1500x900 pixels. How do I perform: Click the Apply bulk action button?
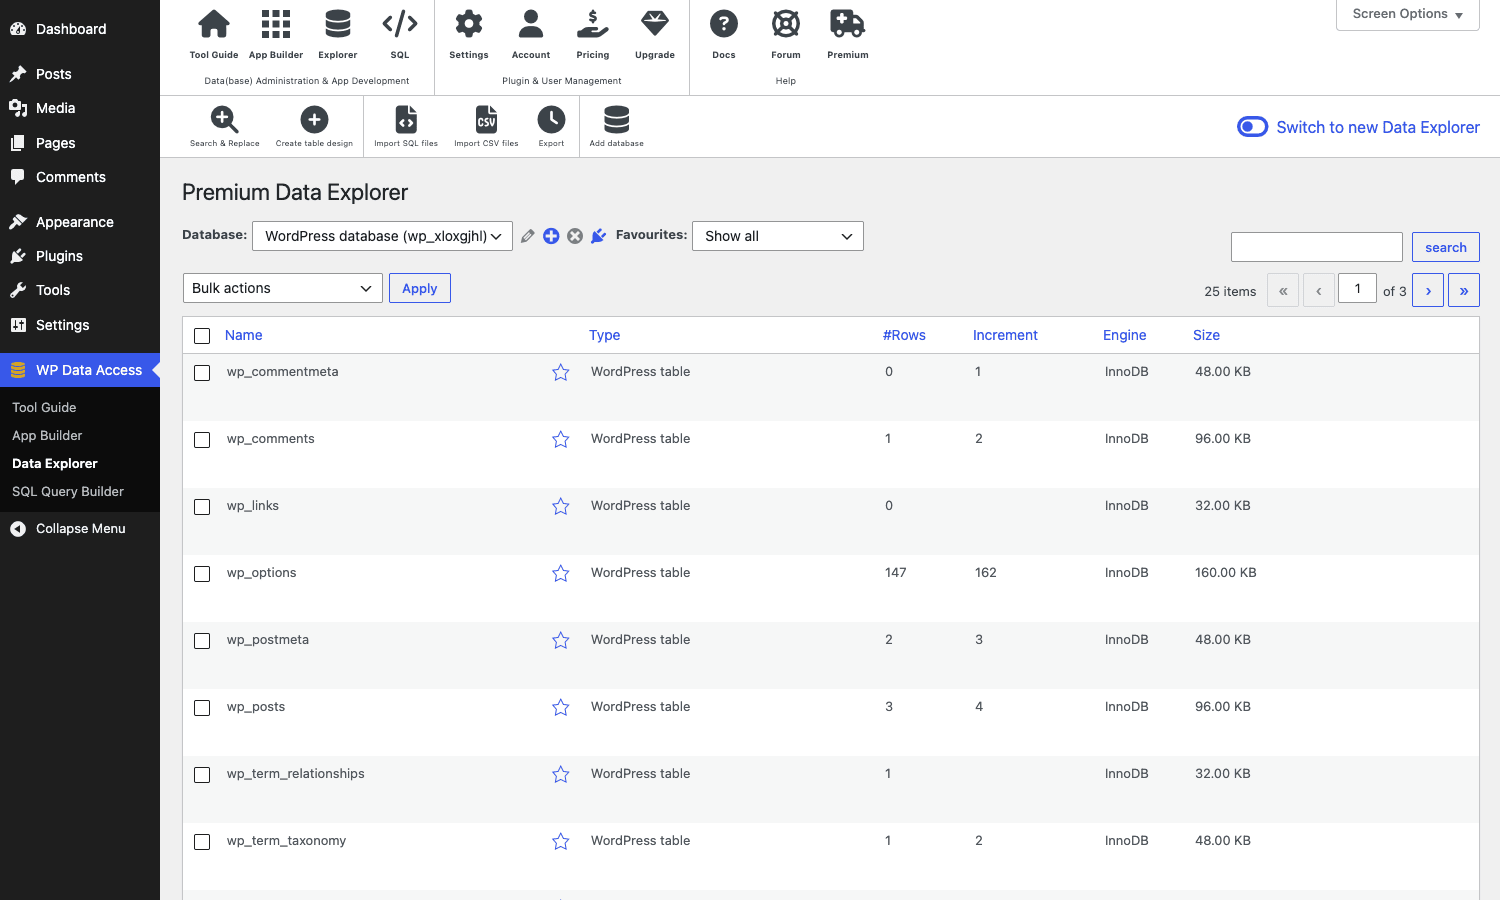(x=420, y=288)
